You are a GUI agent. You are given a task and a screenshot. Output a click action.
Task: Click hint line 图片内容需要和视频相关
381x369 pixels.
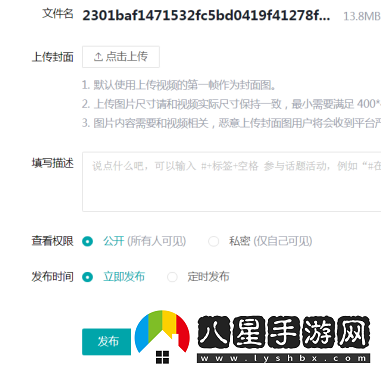click(231, 123)
